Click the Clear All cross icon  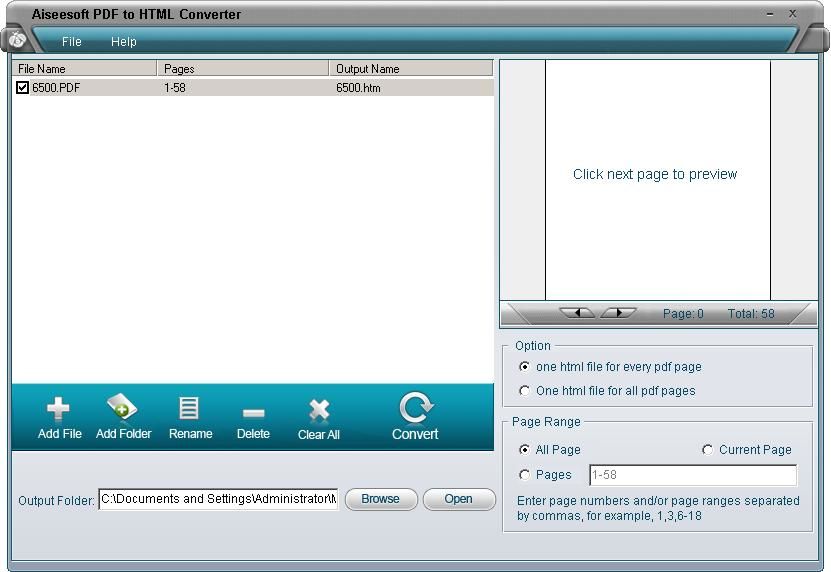(x=319, y=411)
